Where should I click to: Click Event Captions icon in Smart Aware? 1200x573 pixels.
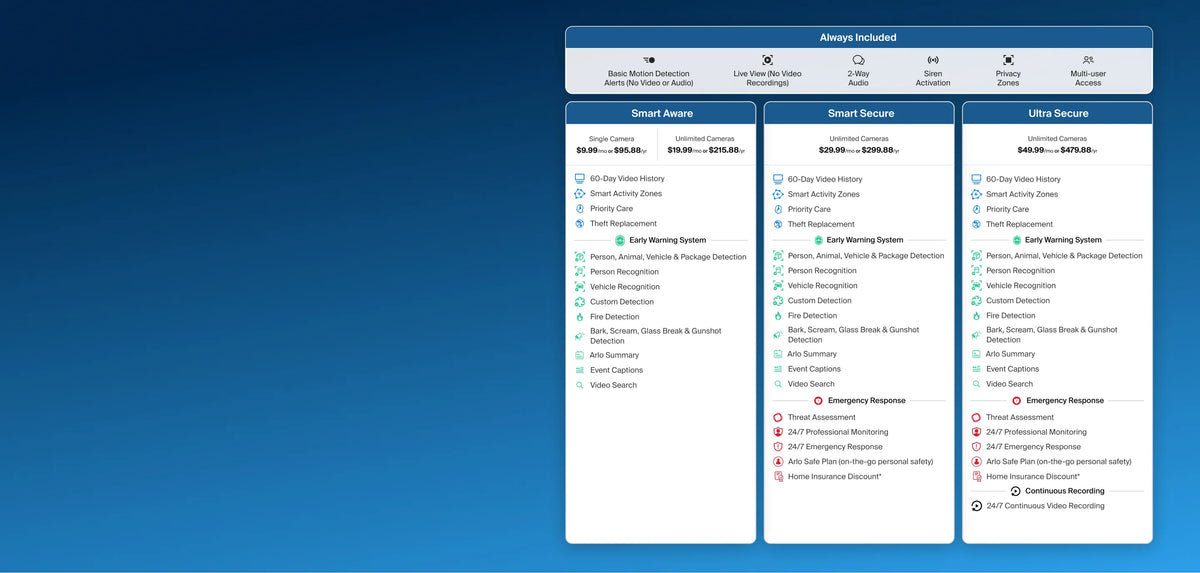coord(580,370)
